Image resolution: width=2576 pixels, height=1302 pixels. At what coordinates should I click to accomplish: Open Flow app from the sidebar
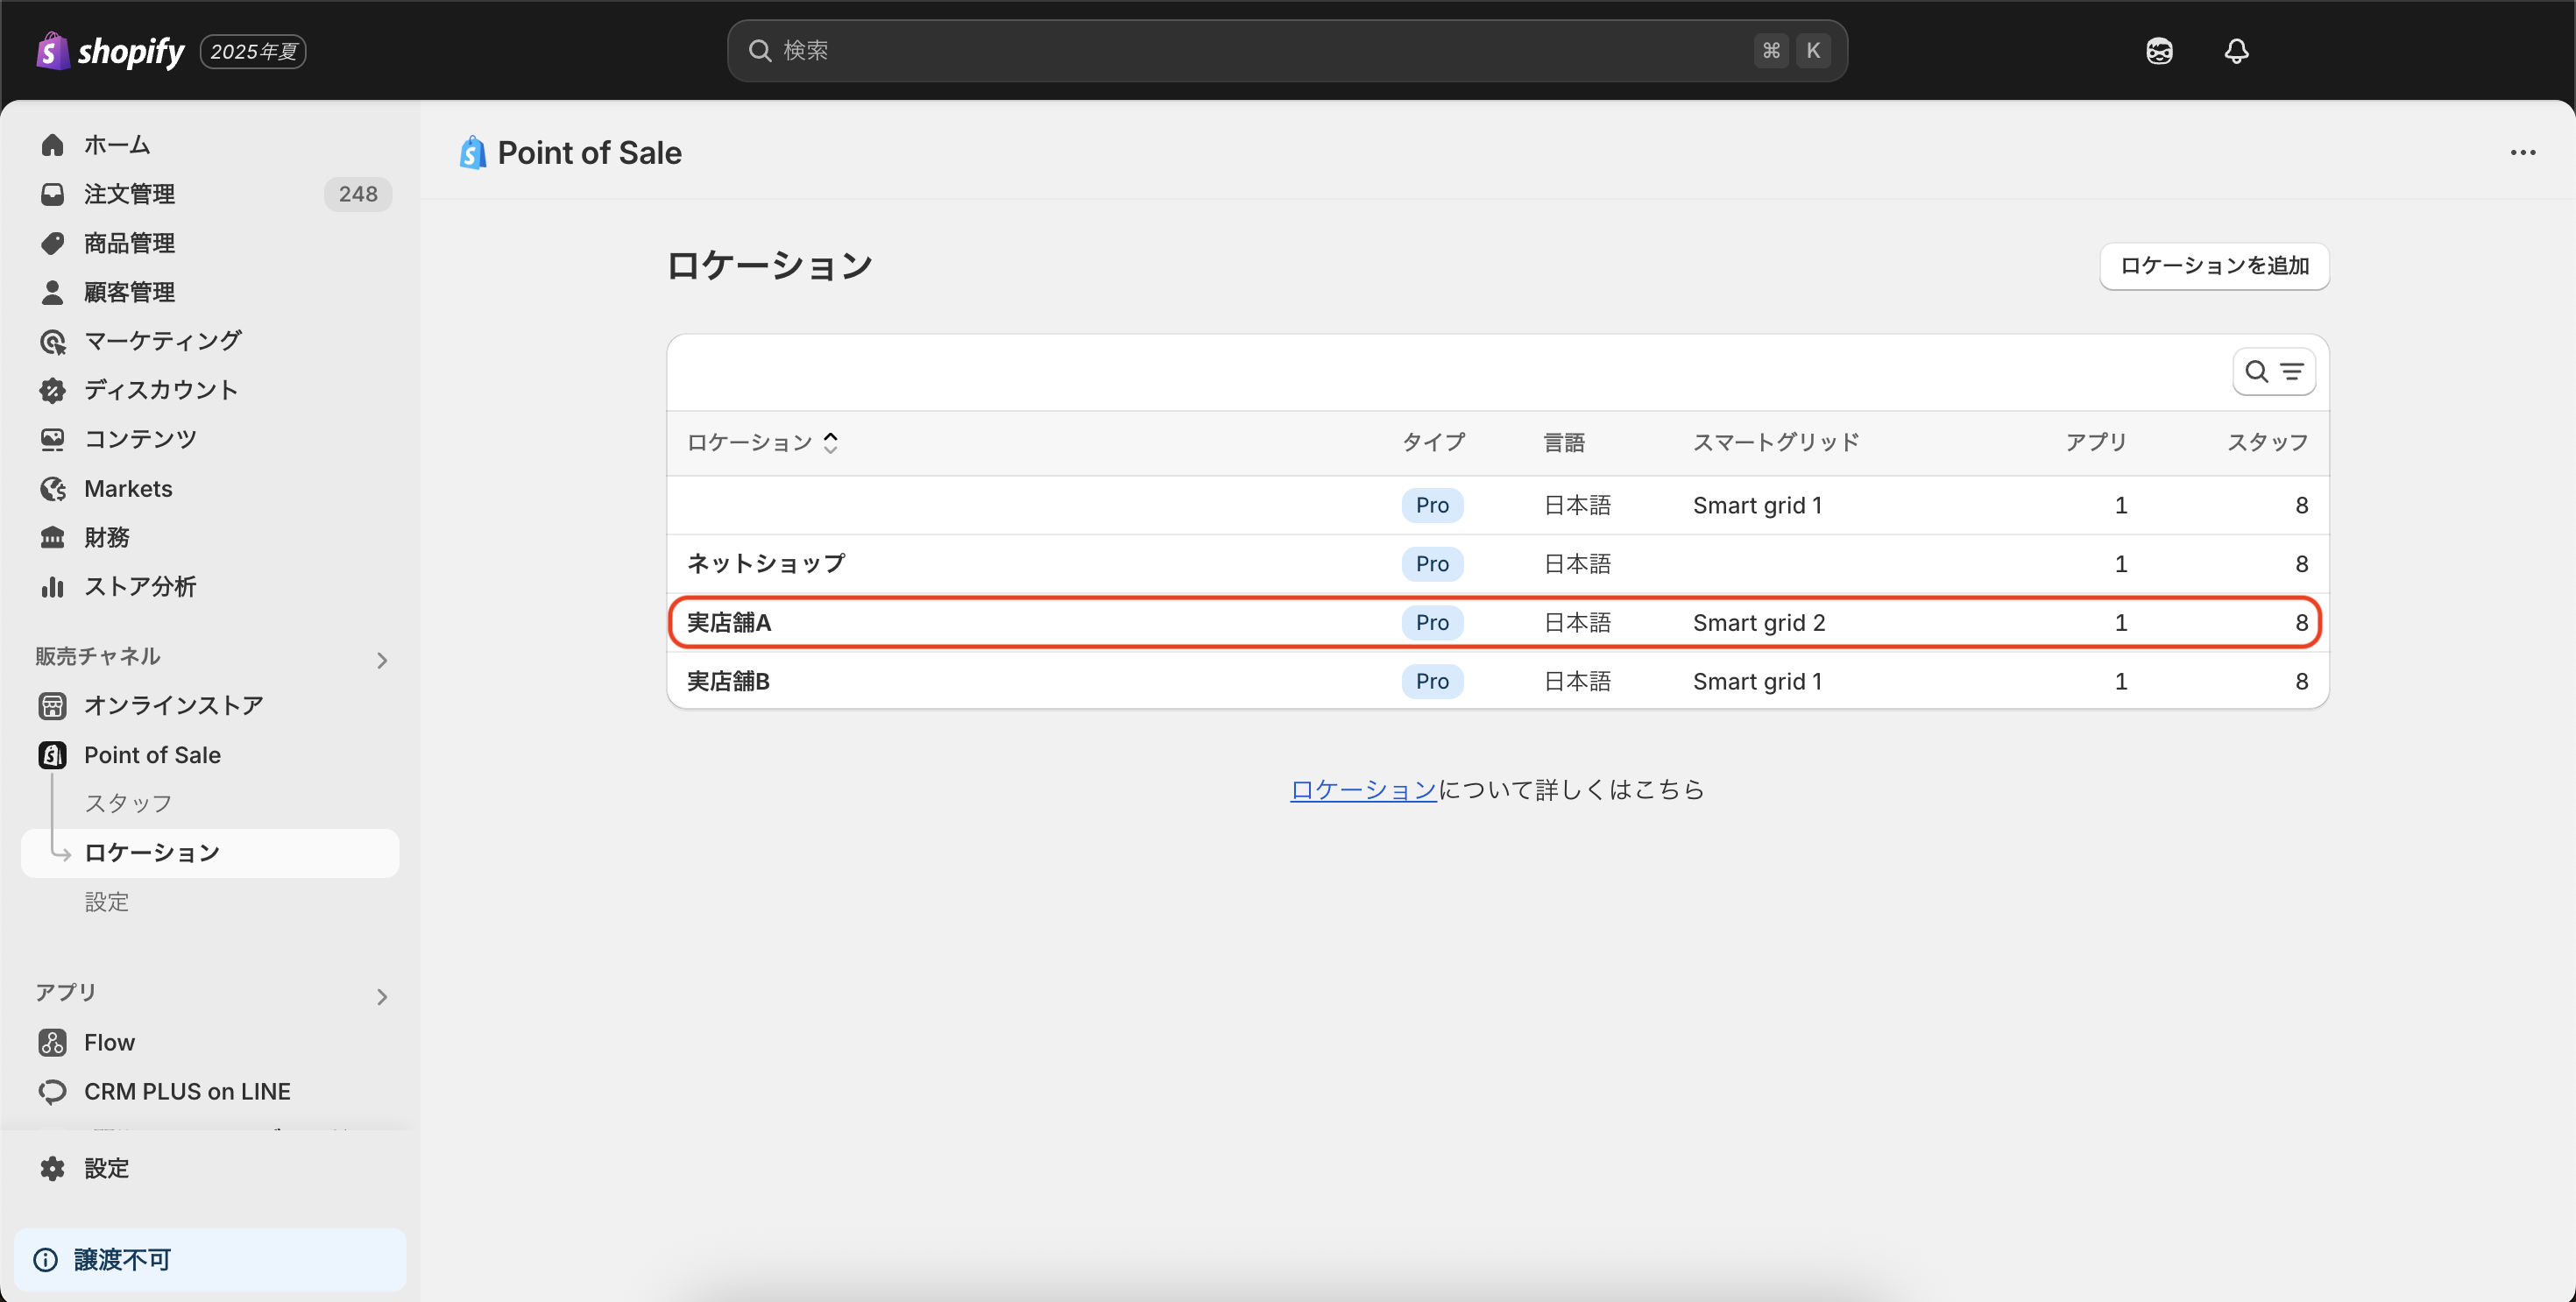tap(109, 1042)
